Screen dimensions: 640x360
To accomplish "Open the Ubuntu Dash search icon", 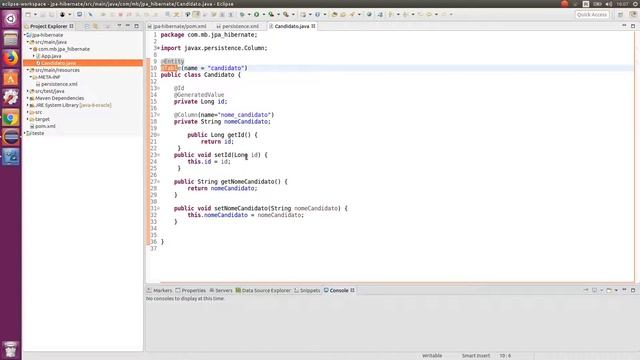I will click(11, 18).
